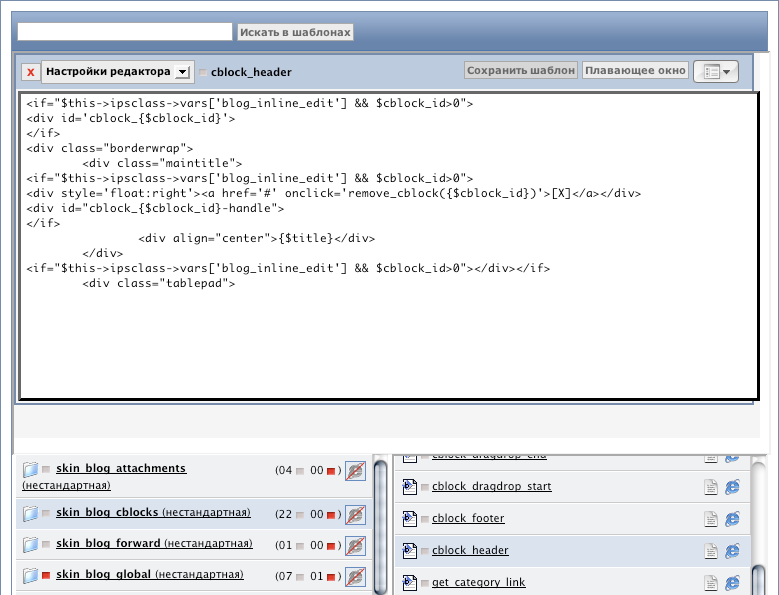The height and width of the screenshot is (595, 779).
Task: Open the skin_blog_cblocks folder icon
Action: pos(30,513)
